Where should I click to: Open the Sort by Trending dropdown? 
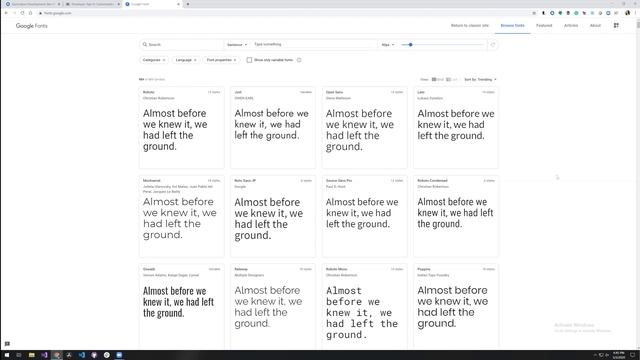click(480, 80)
